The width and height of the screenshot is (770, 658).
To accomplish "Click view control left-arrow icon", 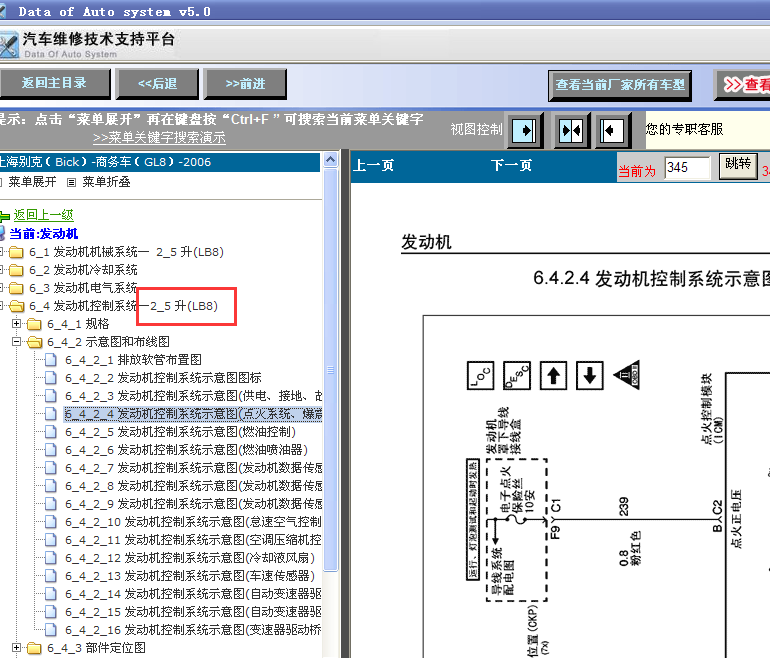I will [612, 131].
